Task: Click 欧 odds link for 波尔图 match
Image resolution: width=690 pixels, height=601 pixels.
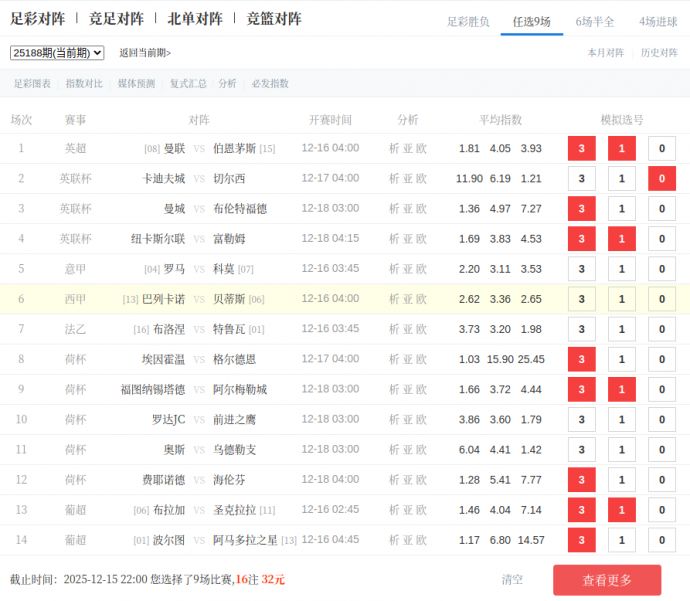Action: [421, 540]
